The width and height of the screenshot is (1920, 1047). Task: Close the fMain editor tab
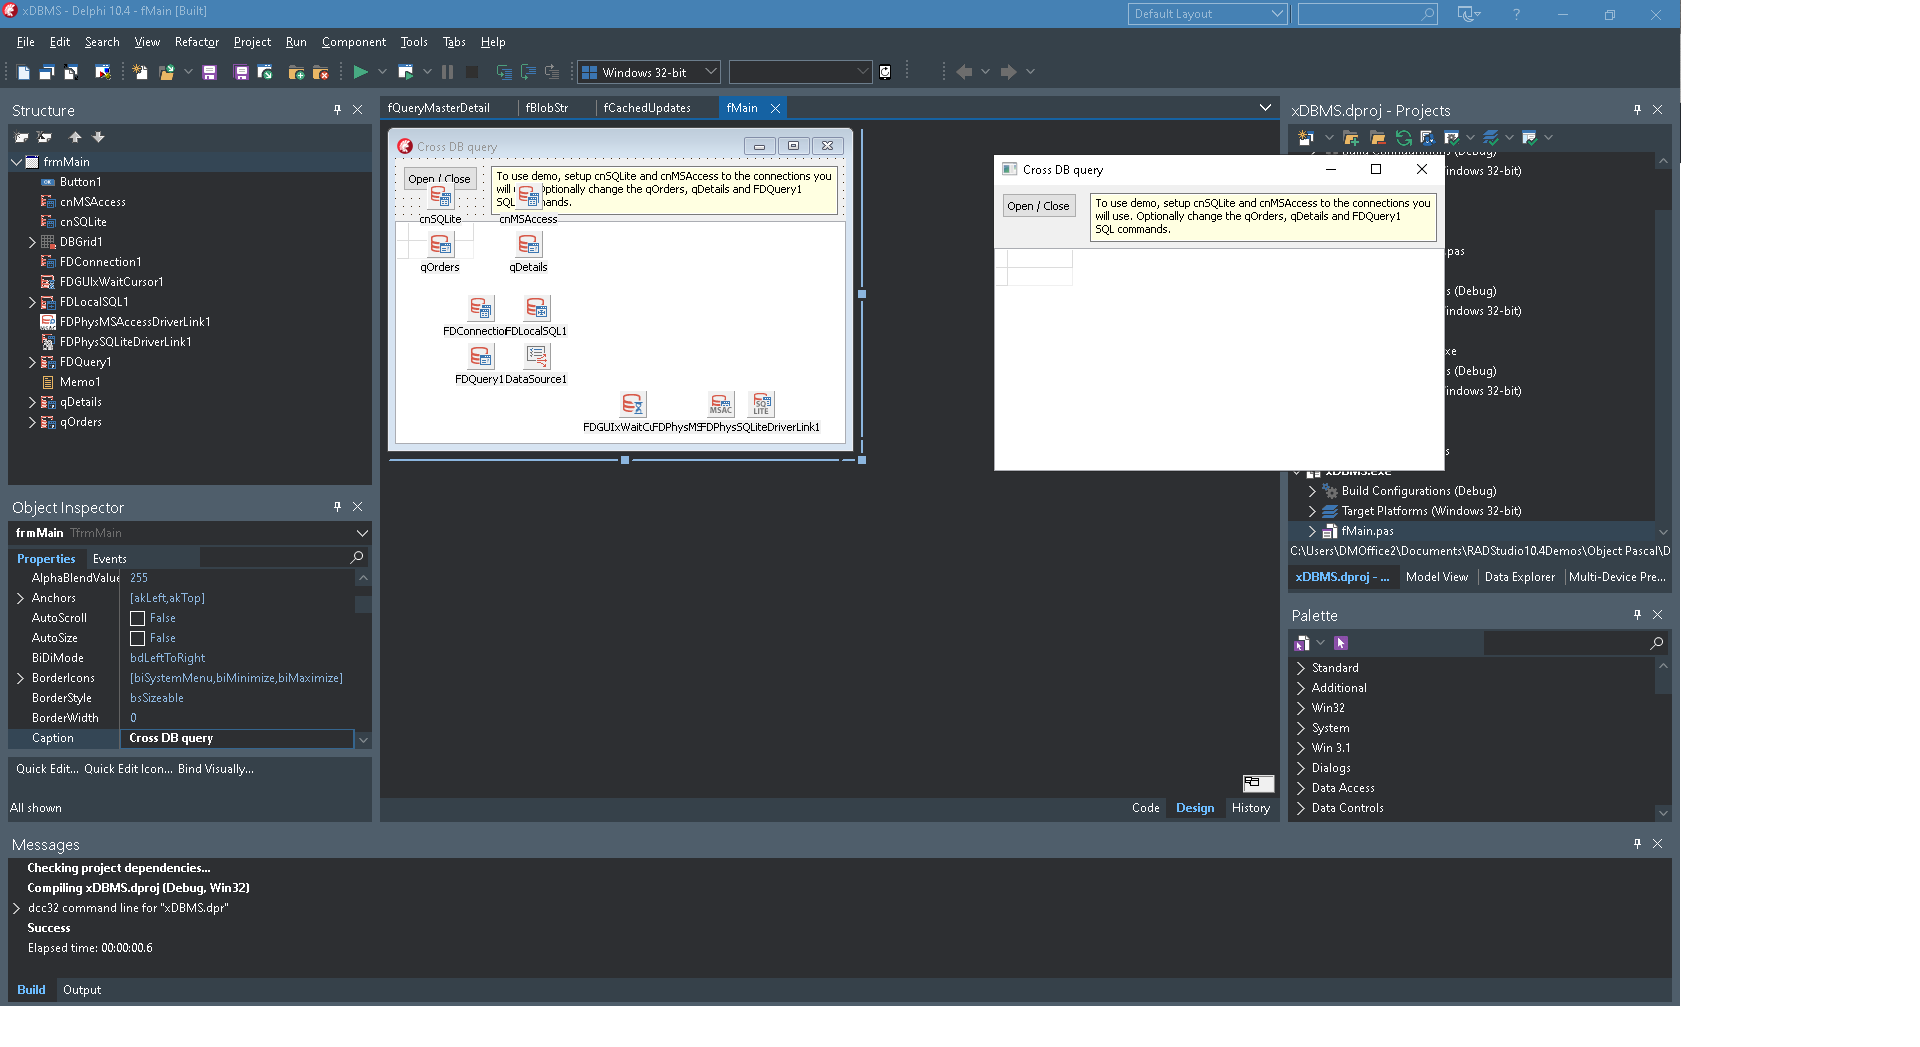[x=775, y=108]
